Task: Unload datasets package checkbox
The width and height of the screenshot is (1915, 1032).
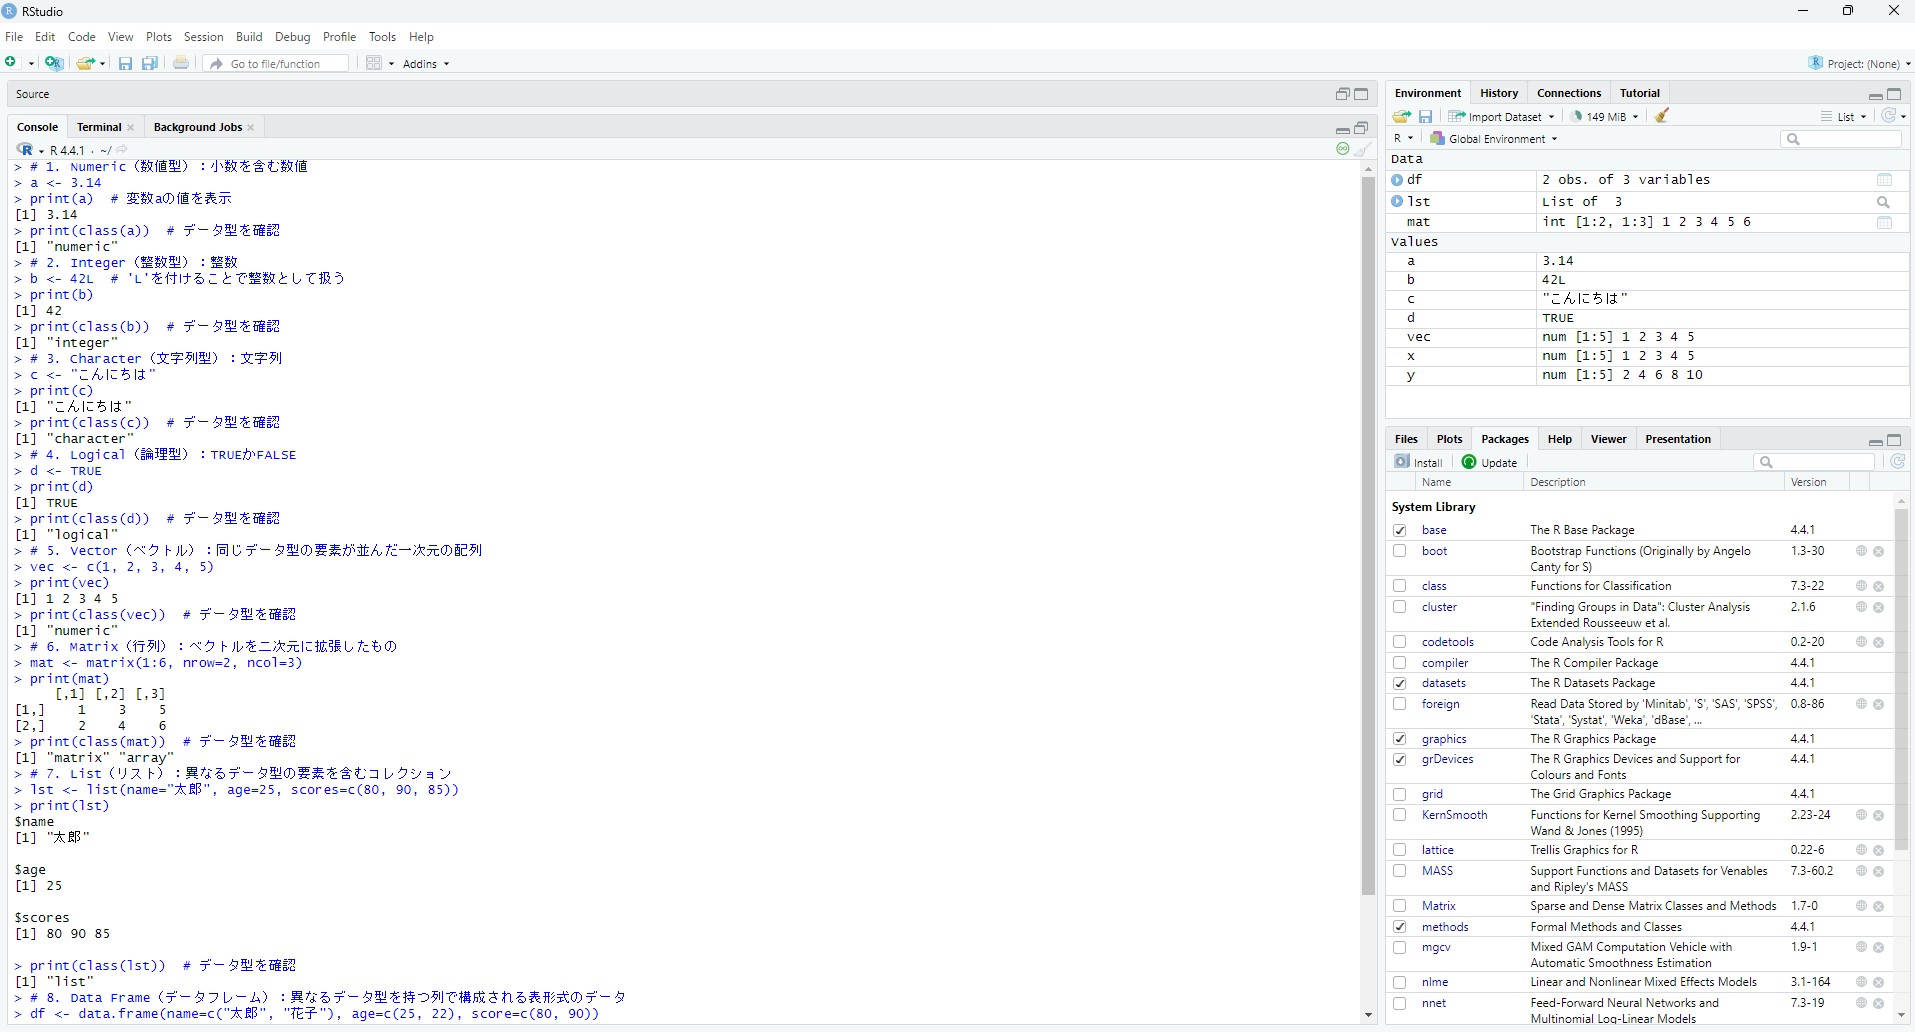Action: coord(1400,683)
